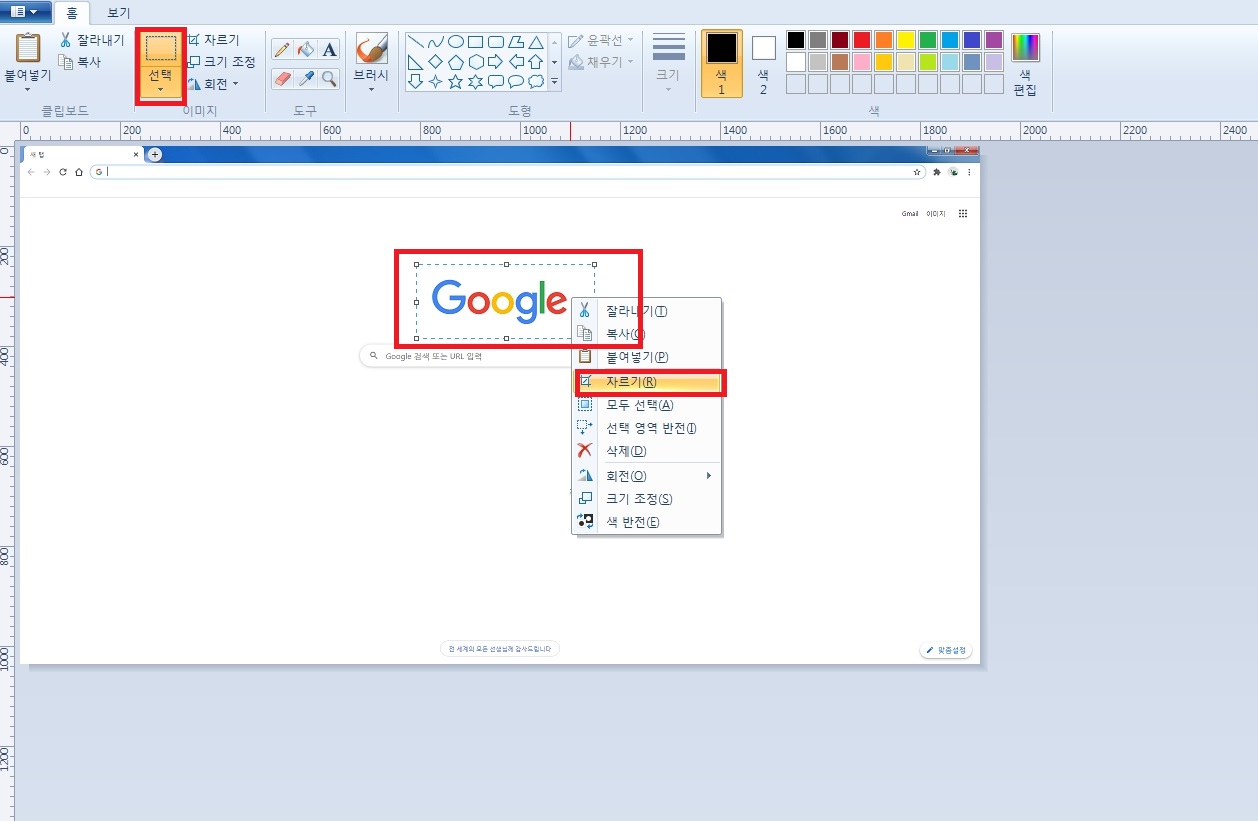Select the Fill with color bucket tool
This screenshot has height=821, width=1258.
pos(306,49)
